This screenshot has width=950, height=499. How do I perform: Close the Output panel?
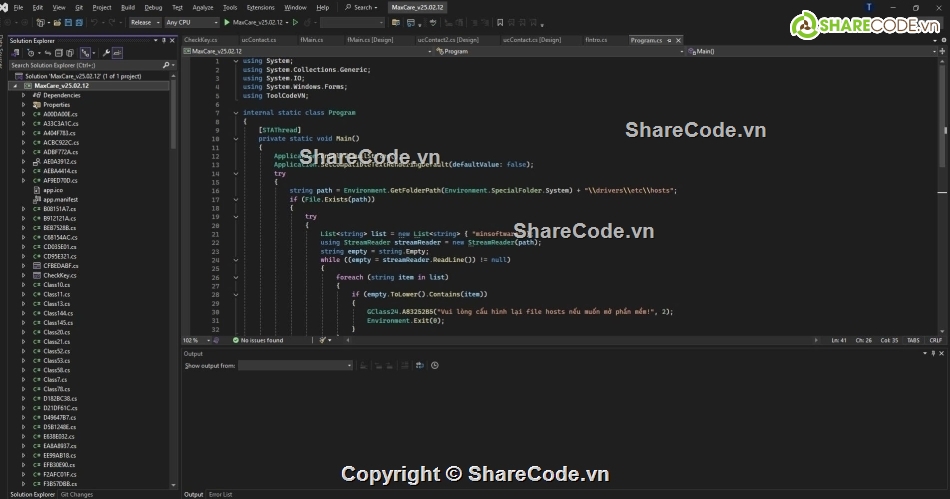point(942,354)
